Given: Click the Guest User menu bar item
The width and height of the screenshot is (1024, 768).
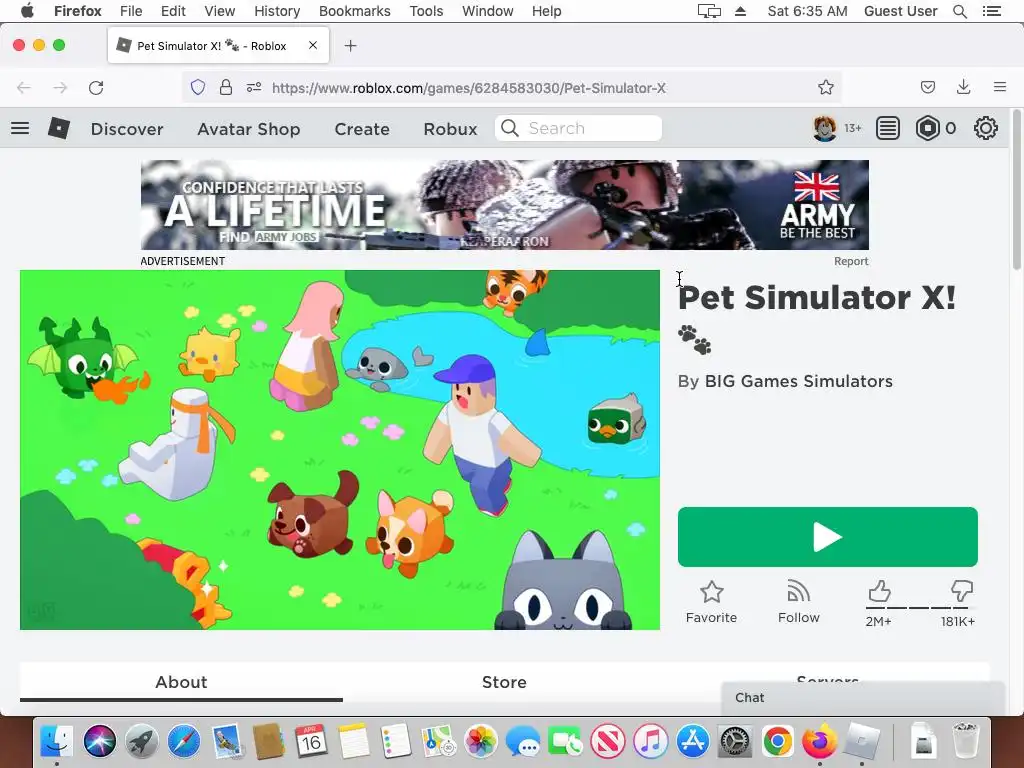Looking at the screenshot, I should tap(900, 11).
